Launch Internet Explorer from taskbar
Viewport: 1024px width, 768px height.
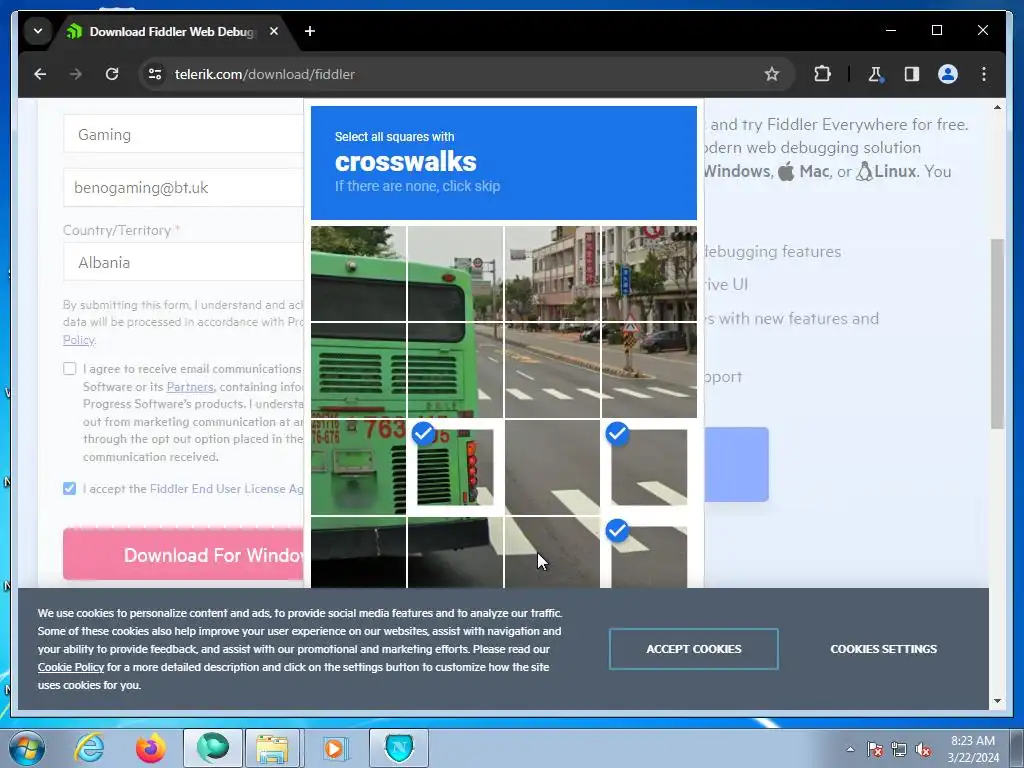click(89, 748)
